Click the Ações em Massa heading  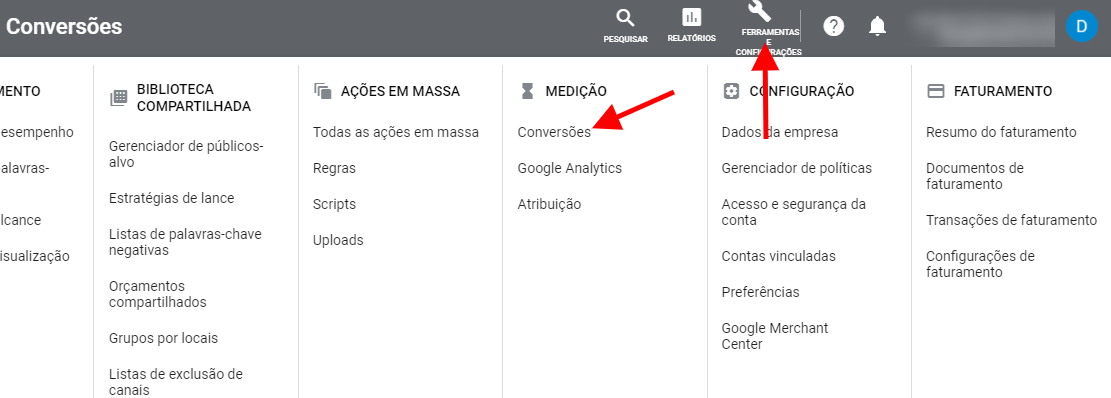click(400, 91)
